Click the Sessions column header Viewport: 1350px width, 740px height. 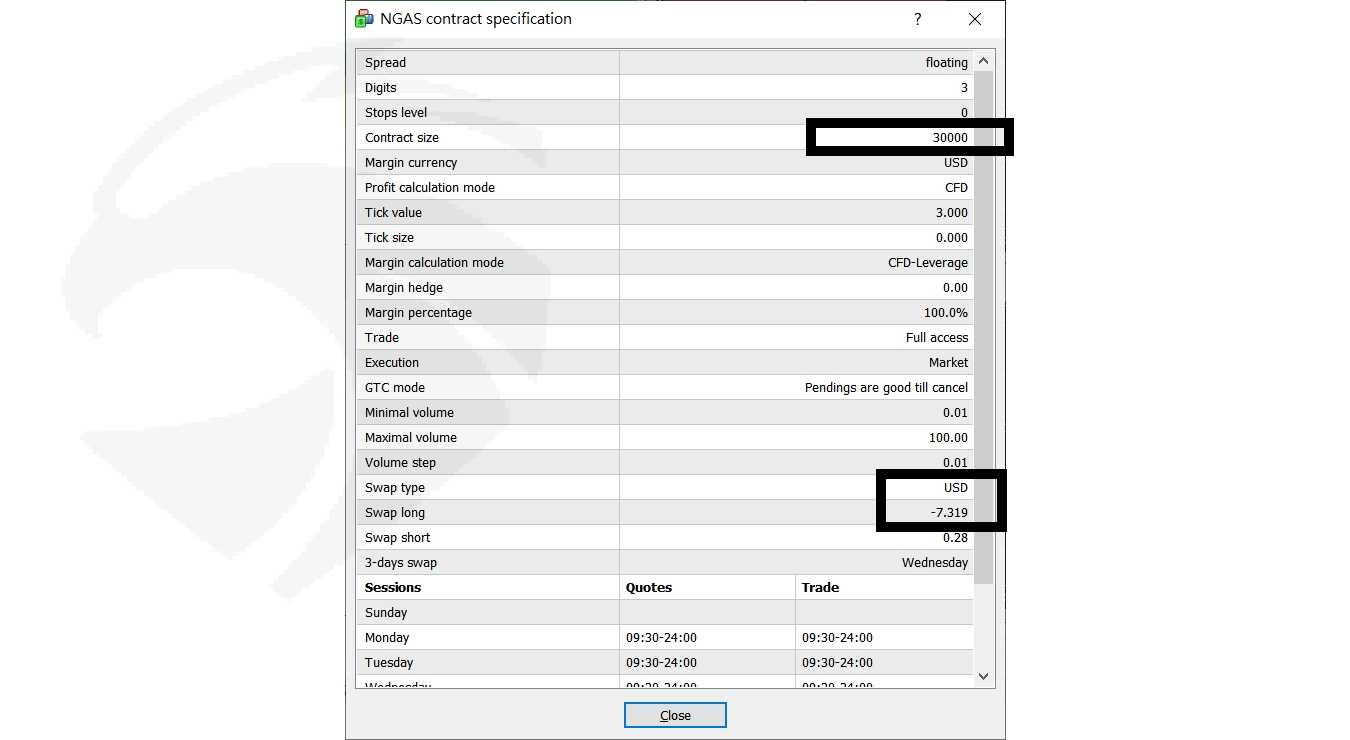[393, 588]
